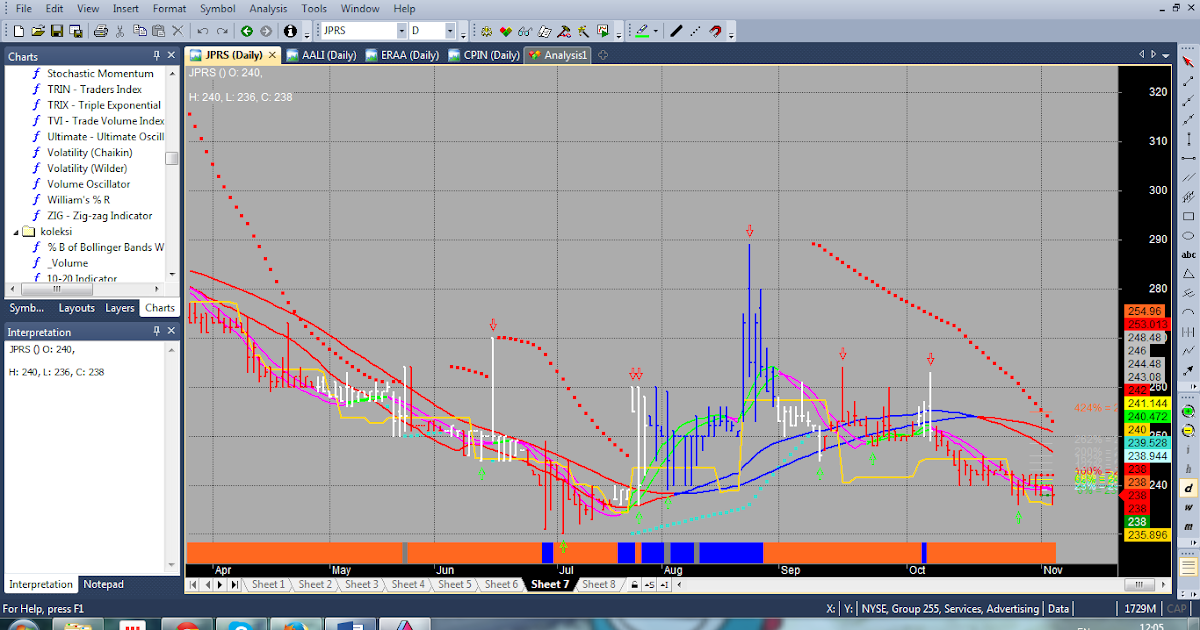Select the Sheet 3 tab
Viewport: 1200px width, 630px height.
(361, 584)
